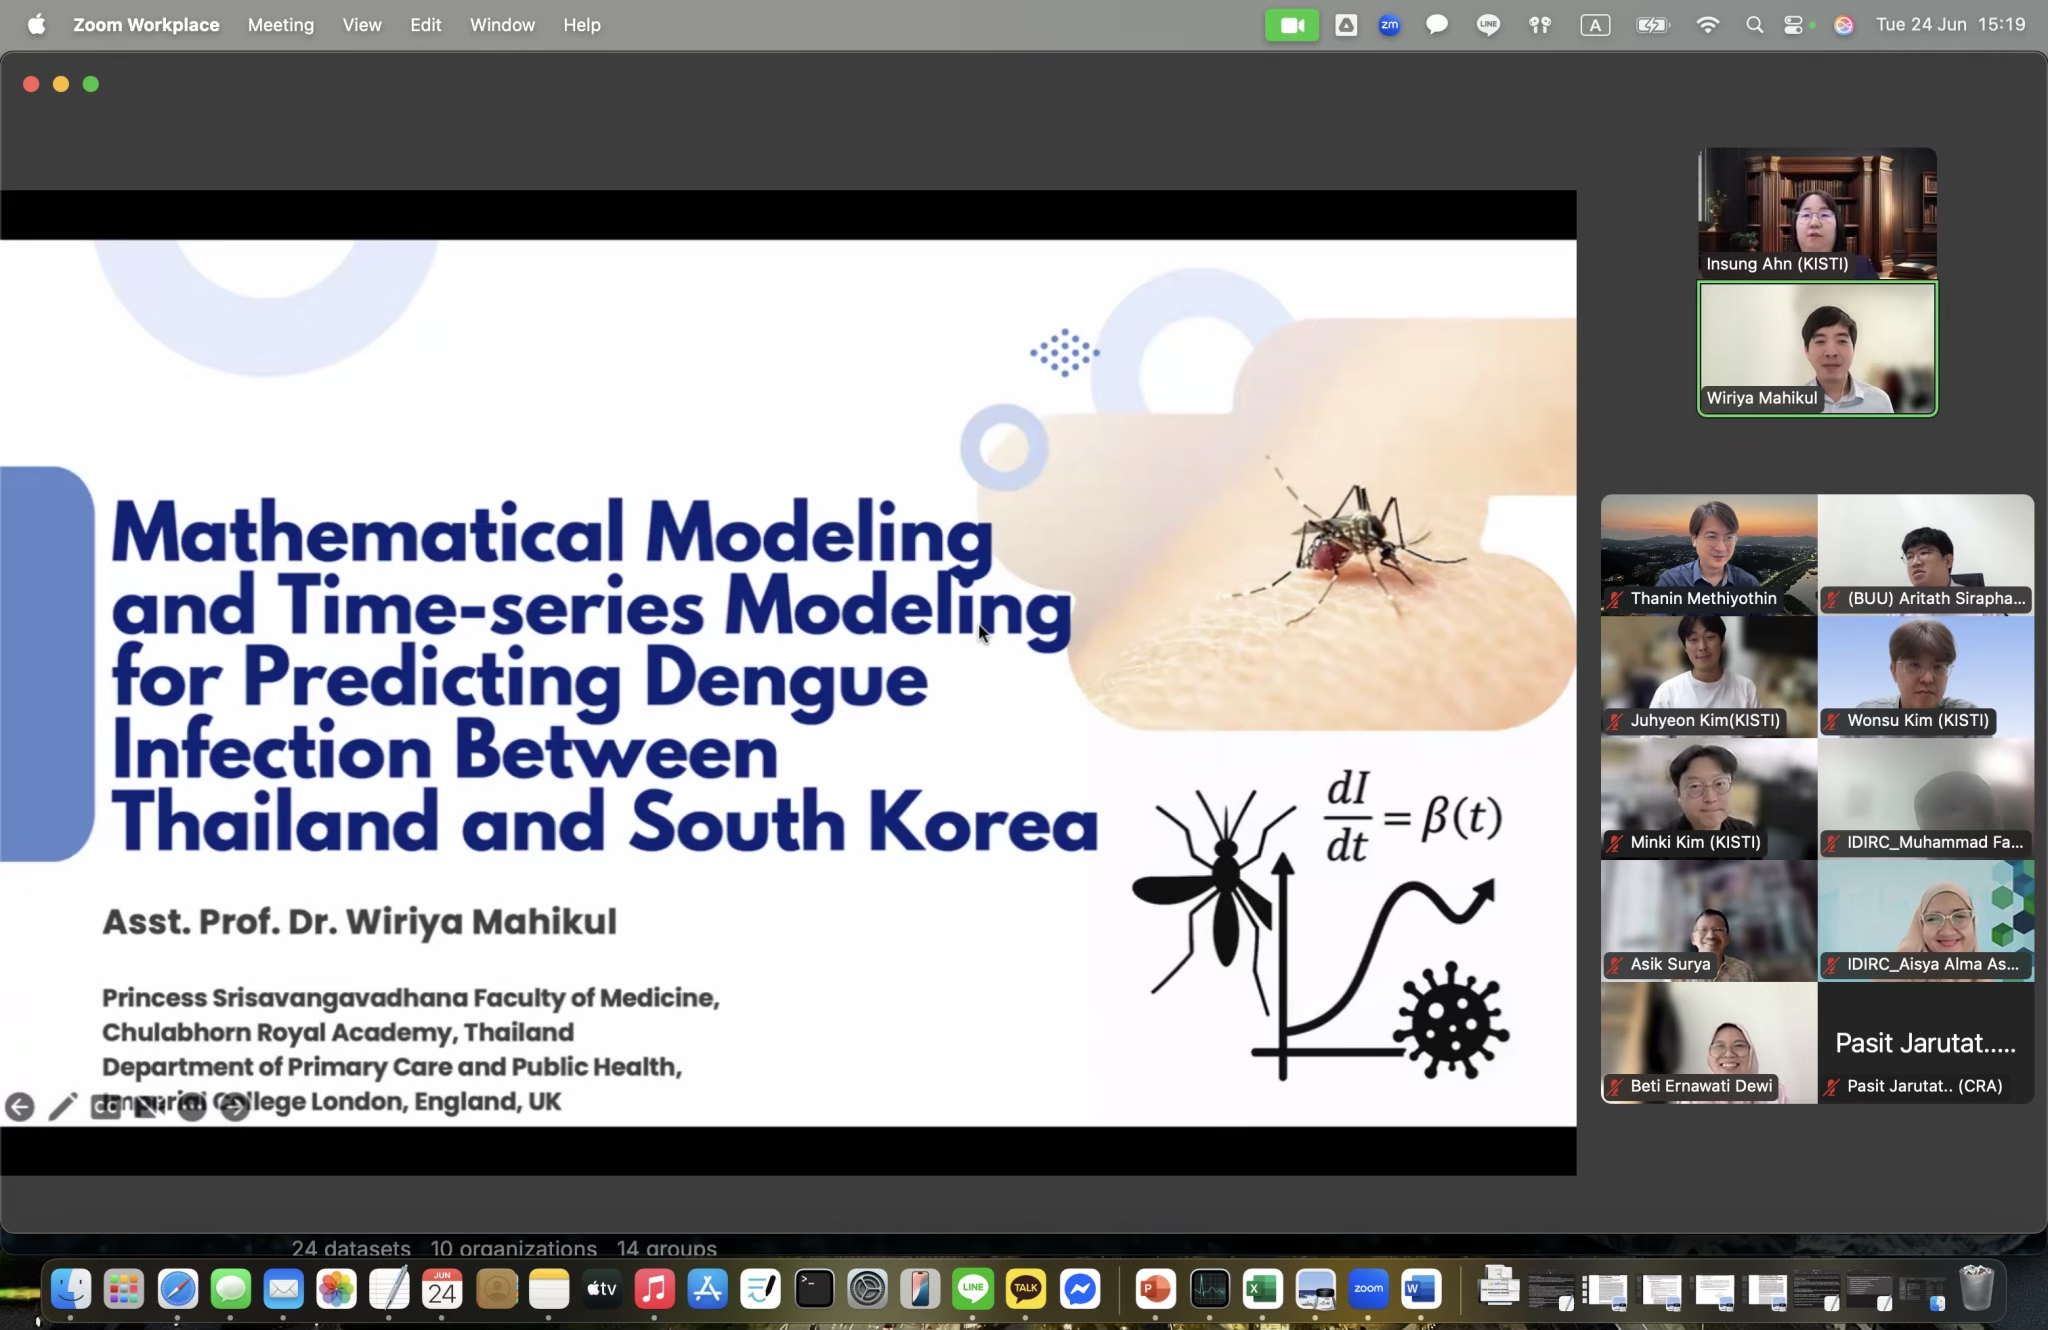
Task: Open Finder from the Dock
Action: pos(71,1289)
